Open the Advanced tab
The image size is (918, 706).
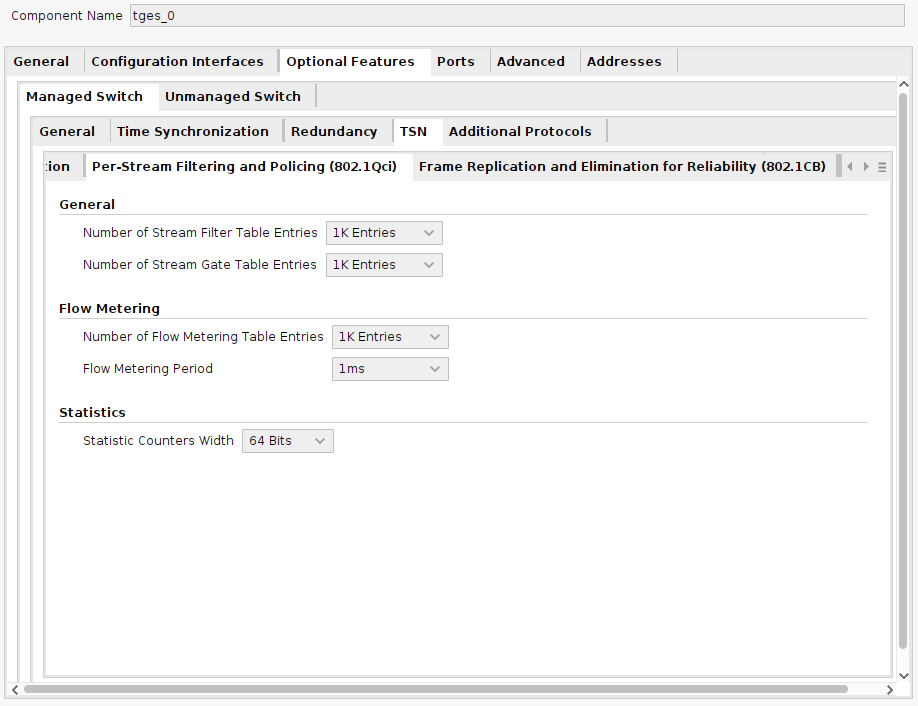(530, 61)
